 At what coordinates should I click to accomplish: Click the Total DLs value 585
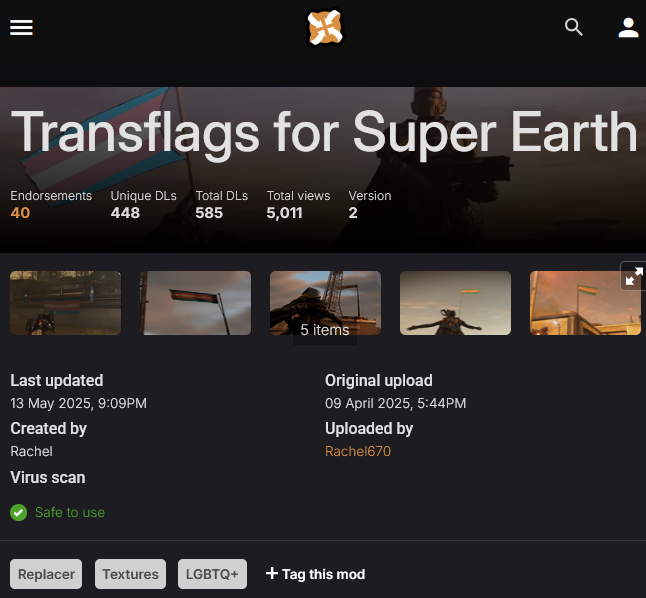[209, 213]
